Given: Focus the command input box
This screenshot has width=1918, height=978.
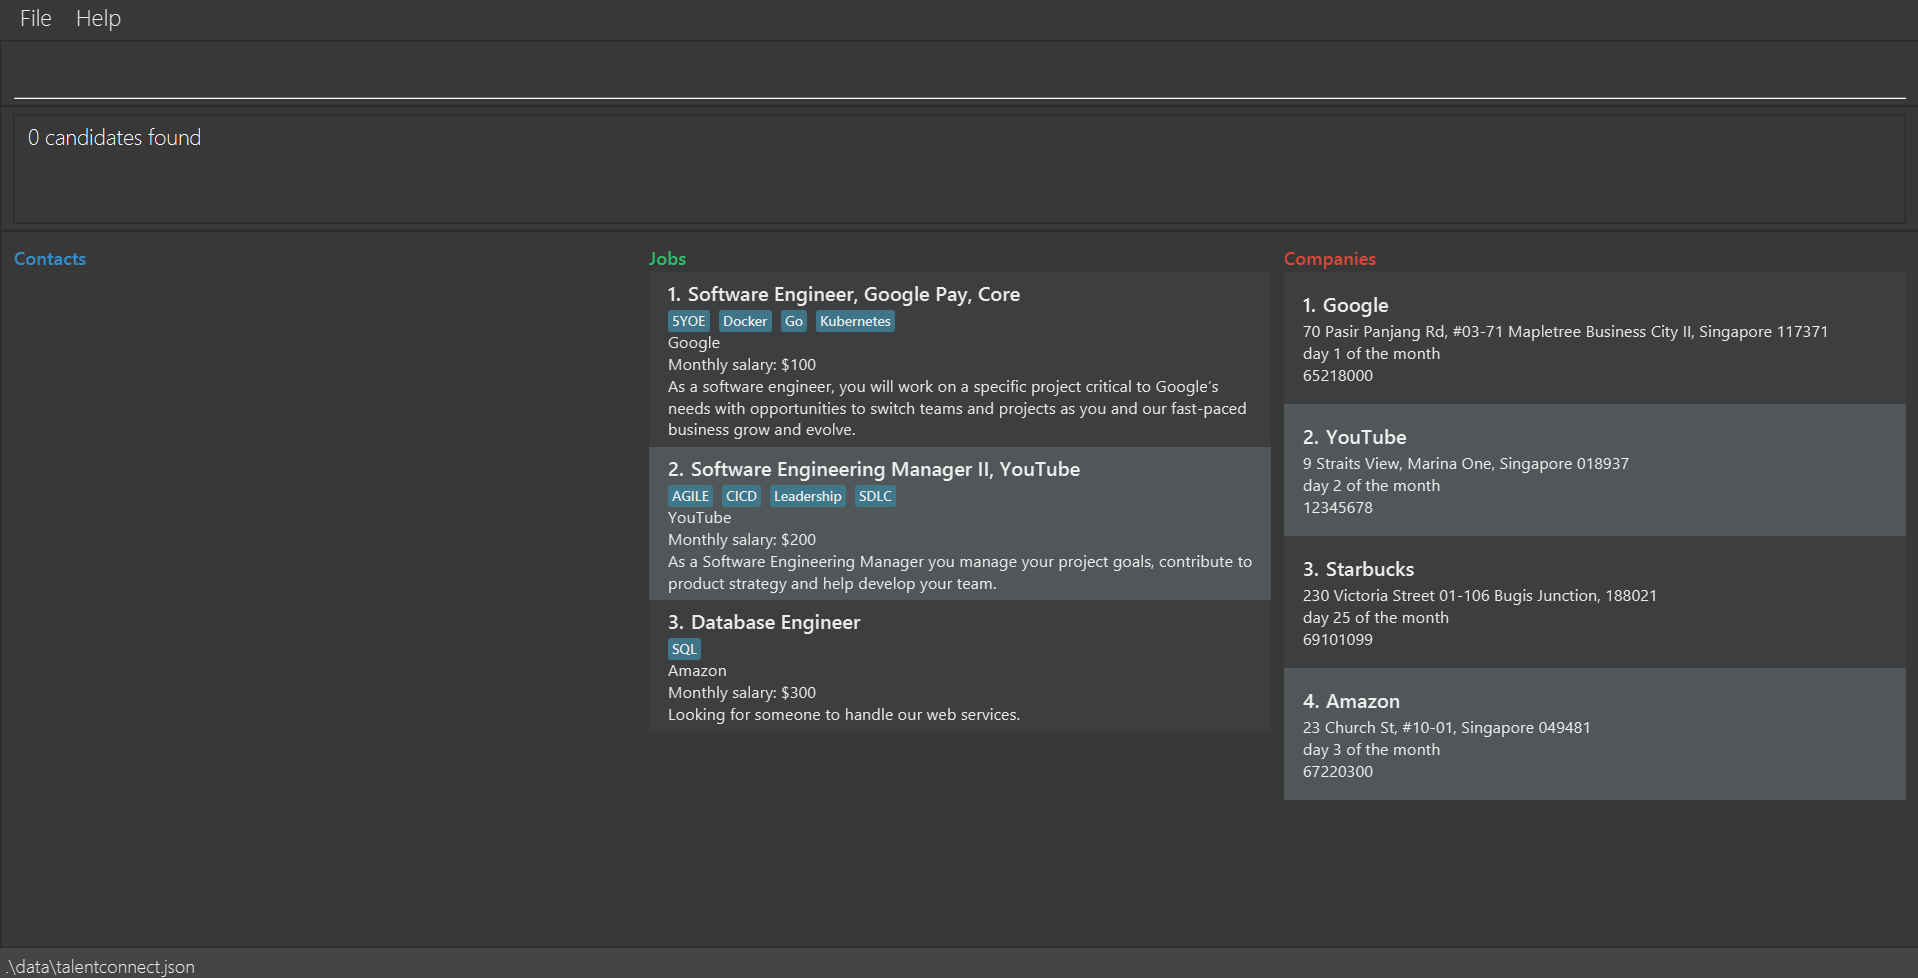Looking at the screenshot, I should 959,73.
